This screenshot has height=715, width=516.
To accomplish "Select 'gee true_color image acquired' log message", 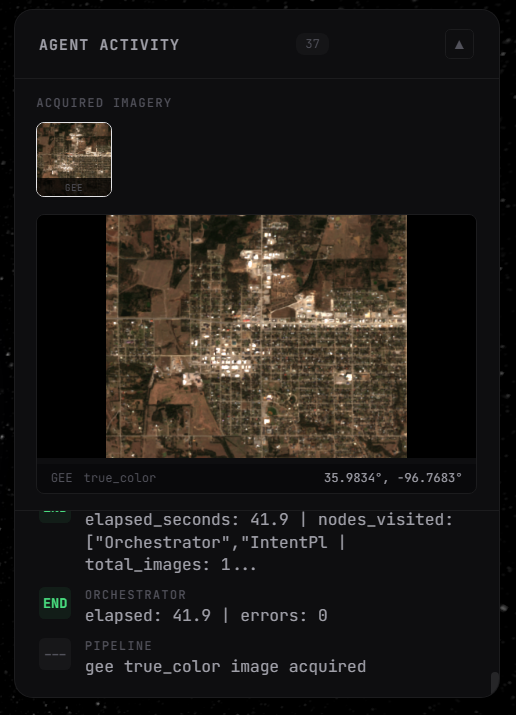I will tap(226, 667).
